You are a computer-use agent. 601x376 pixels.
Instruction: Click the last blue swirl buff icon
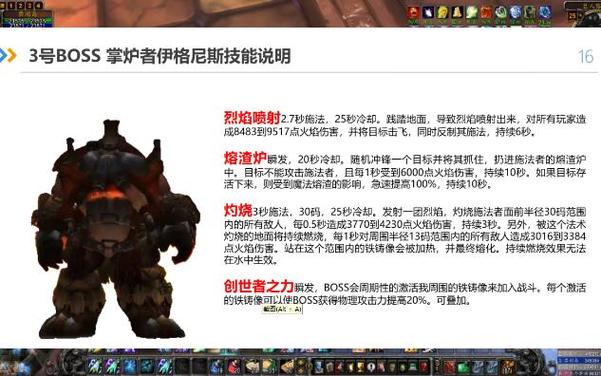[544, 13]
